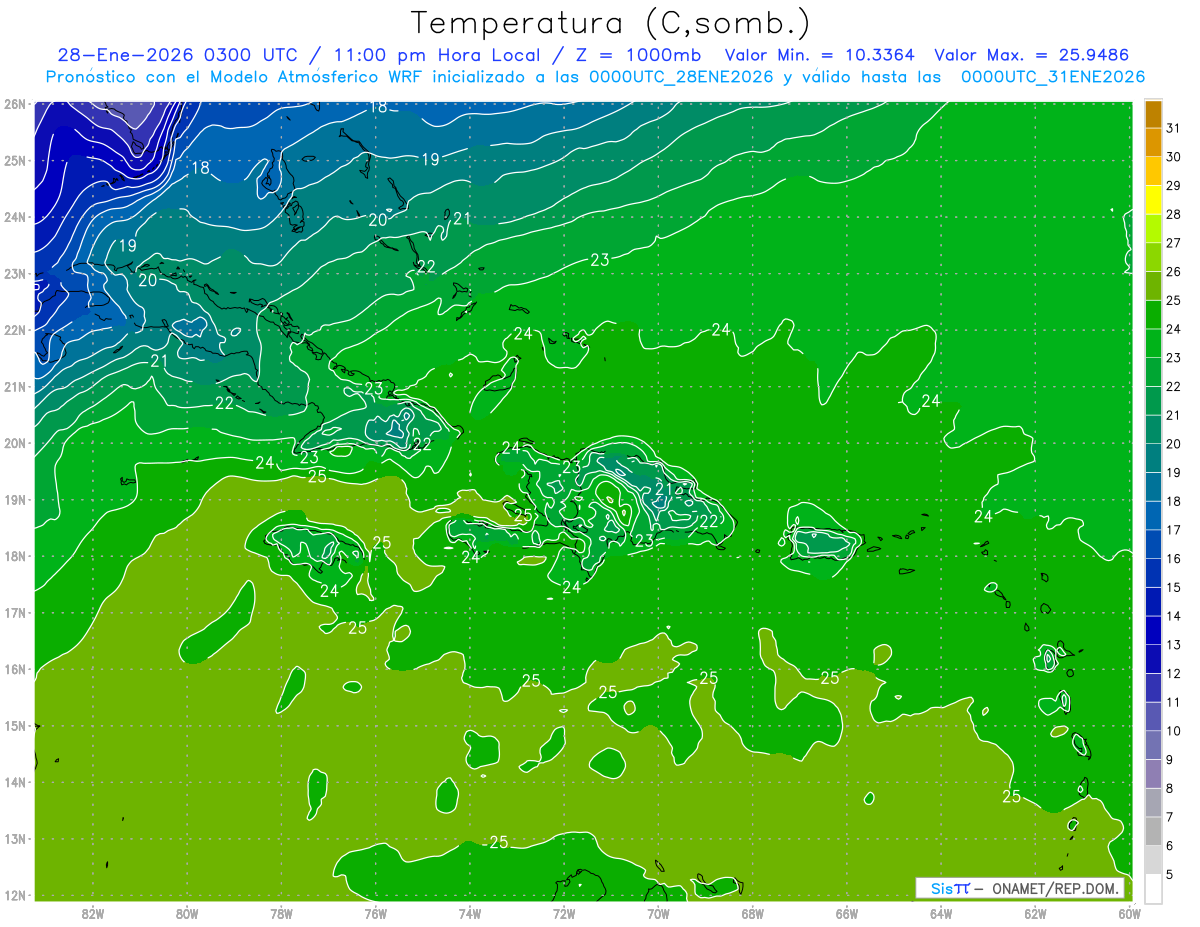1200x927 pixels.
Task: Click the "74W" longitude axis label
Action: pyautogui.click(x=470, y=913)
